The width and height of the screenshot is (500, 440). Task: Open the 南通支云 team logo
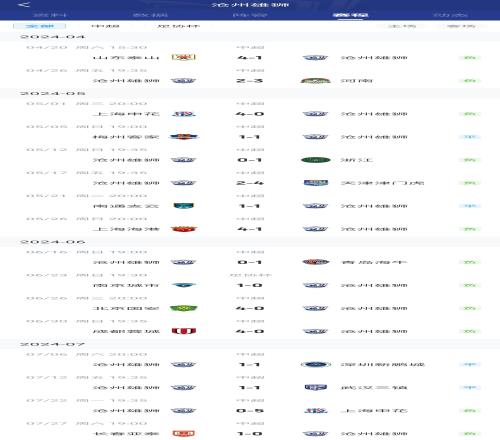[183, 206]
